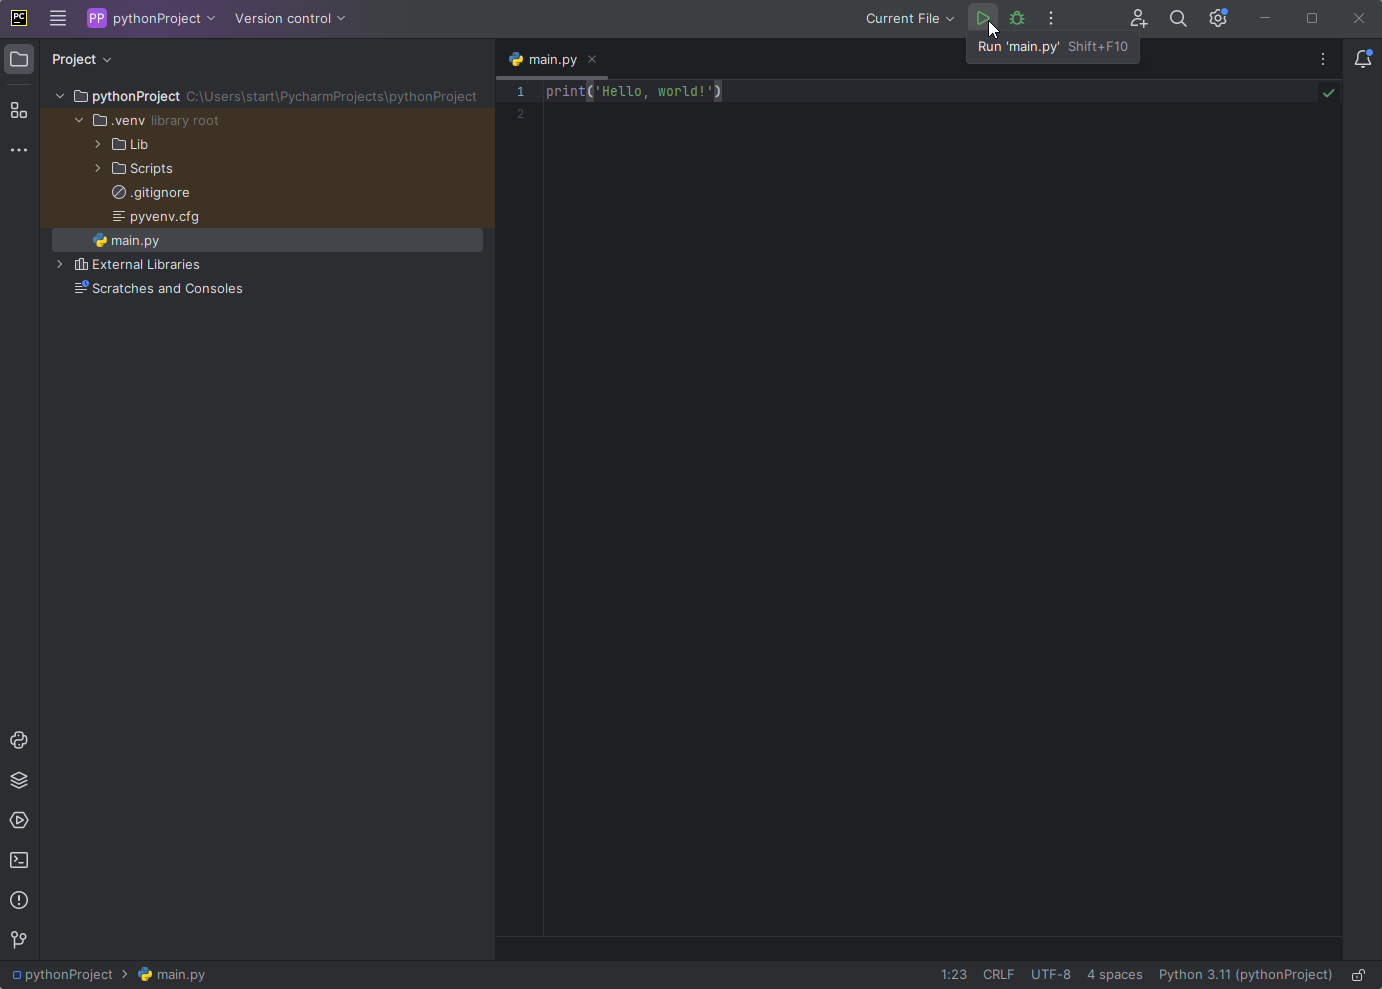
Task: Open the pythonProject project dropdown
Action: (151, 18)
